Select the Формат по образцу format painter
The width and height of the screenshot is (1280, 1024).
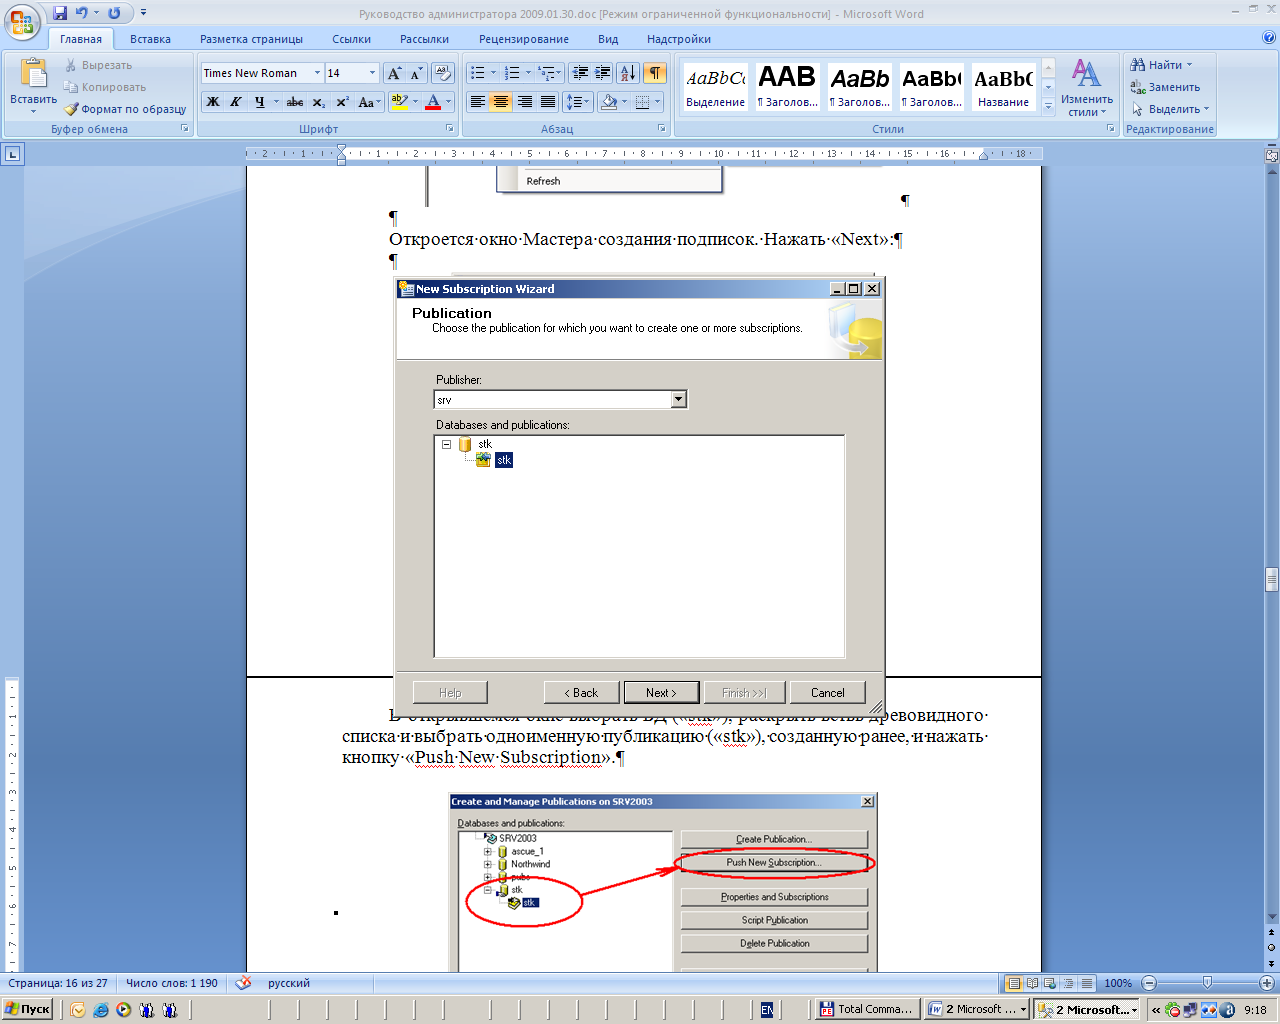[x=126, y=109]
